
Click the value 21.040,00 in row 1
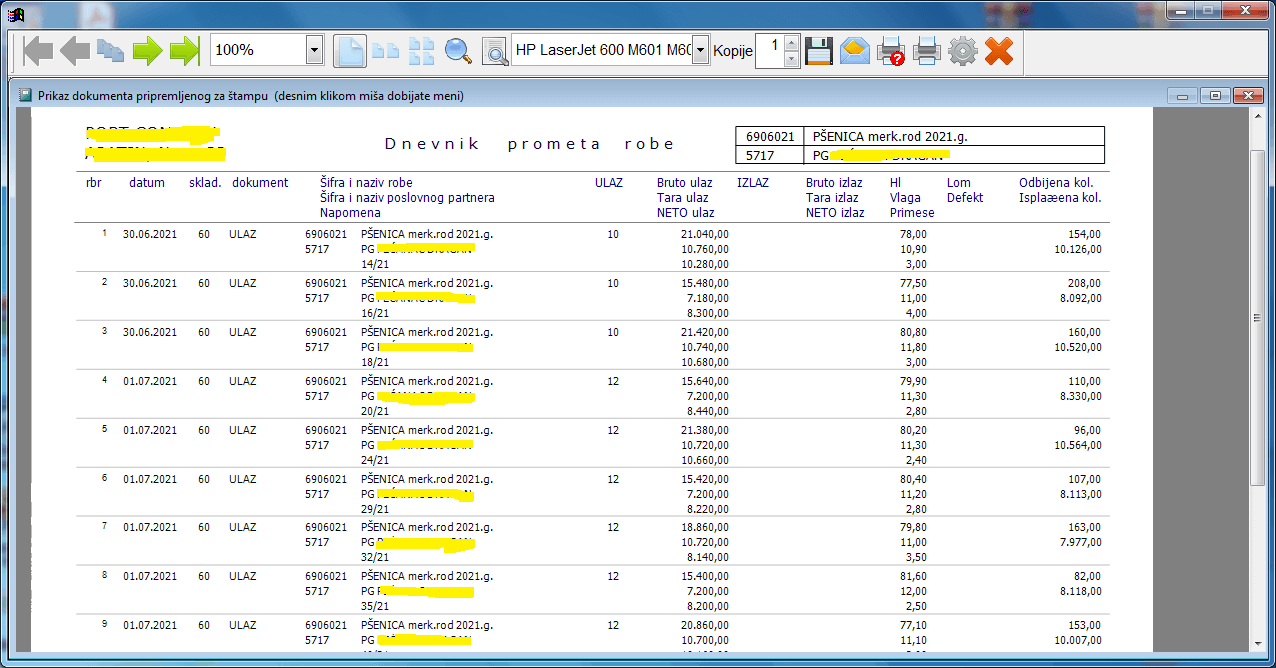click(704, 234)
